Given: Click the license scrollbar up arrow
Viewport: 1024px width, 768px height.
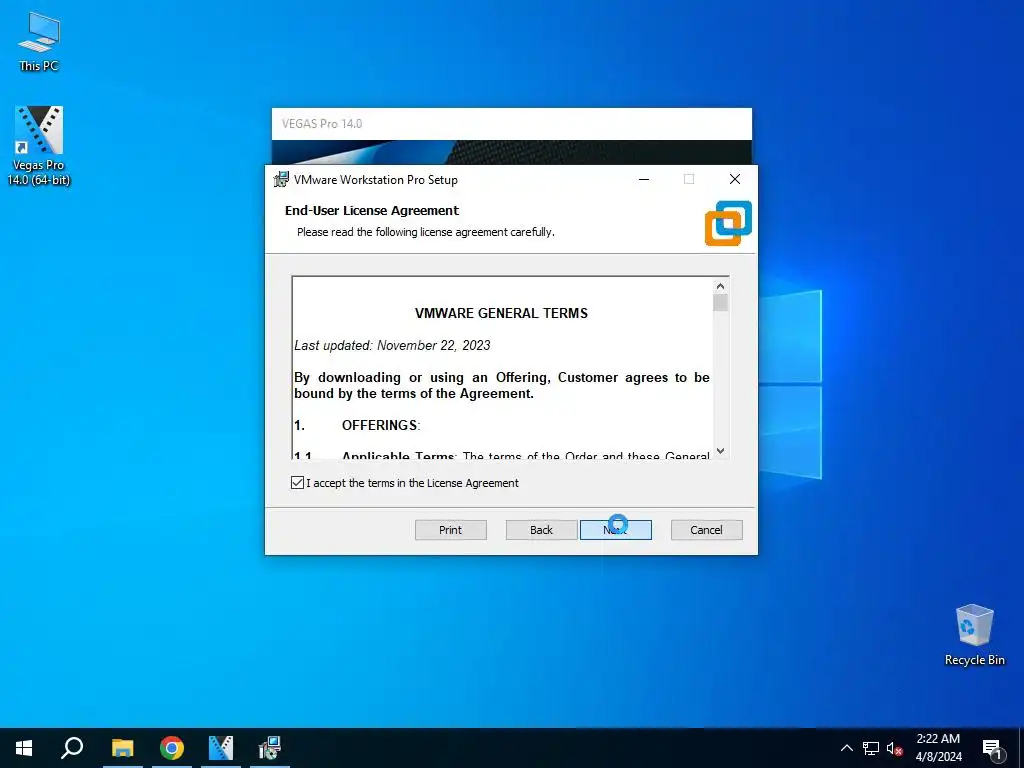Looking at the screenshot, I should point(720,286).
